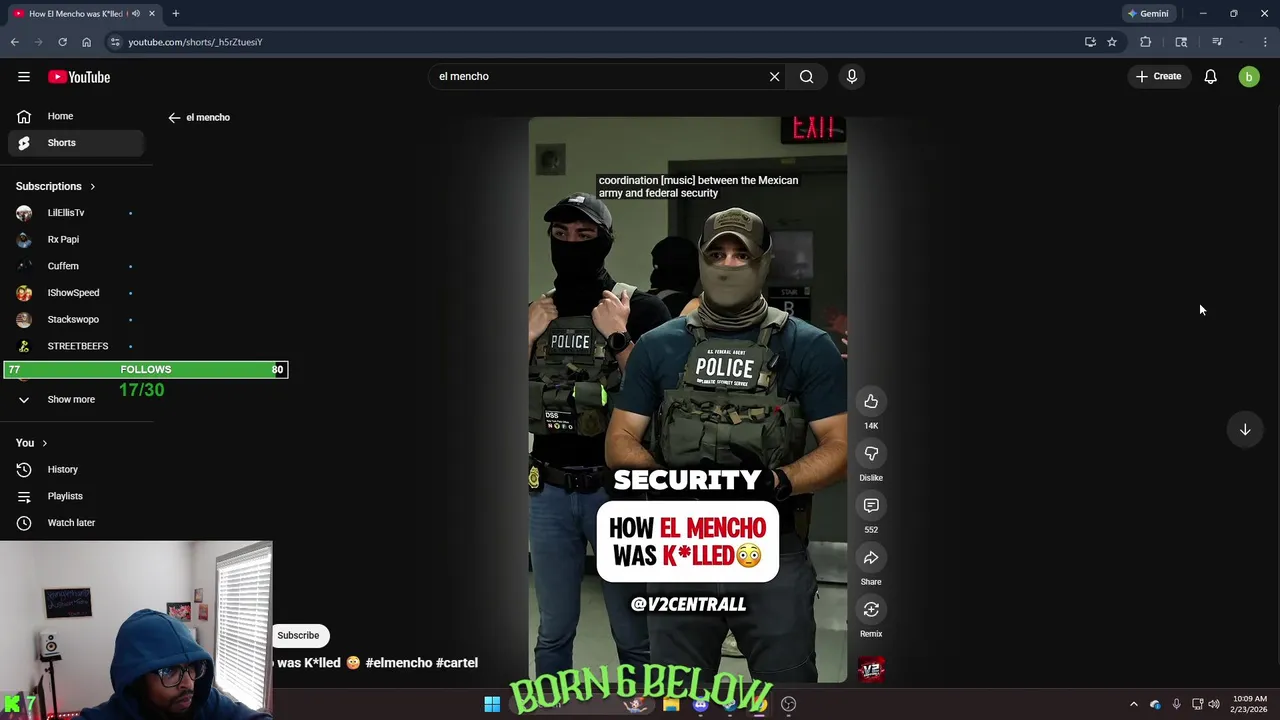Click the address bar URL
Screen dimensions: 1280x720
(x=195, y=42)
